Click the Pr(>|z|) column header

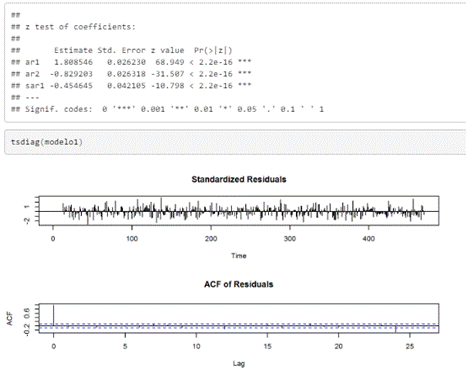click(213, 50)
